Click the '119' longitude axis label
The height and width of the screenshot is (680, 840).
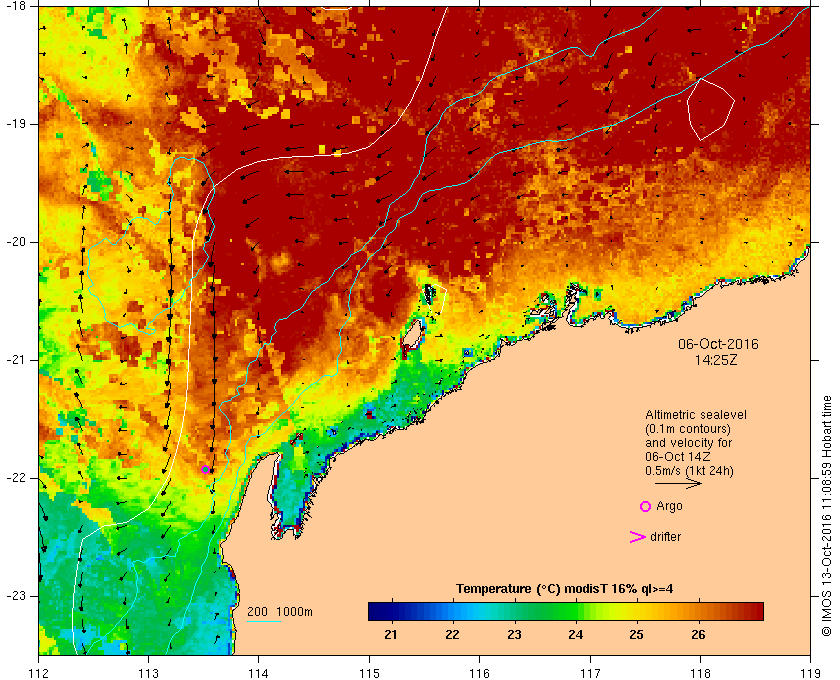[x=810, y=673]
